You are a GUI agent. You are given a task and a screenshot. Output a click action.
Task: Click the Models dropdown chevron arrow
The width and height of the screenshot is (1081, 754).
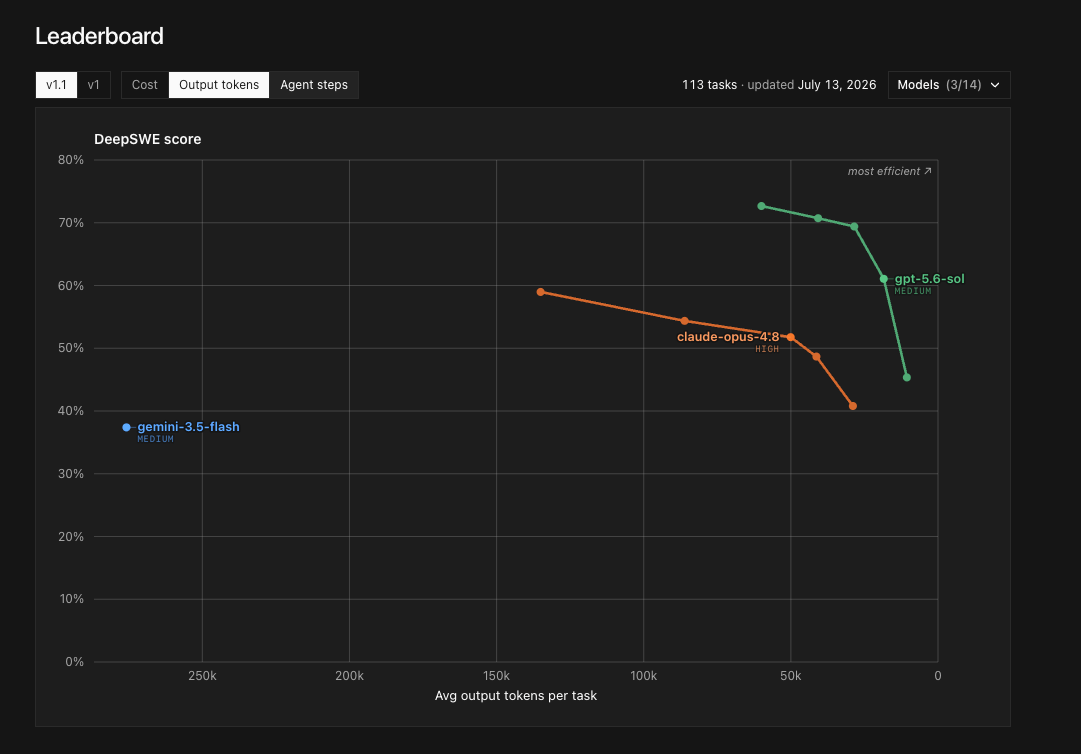(995, 85)
